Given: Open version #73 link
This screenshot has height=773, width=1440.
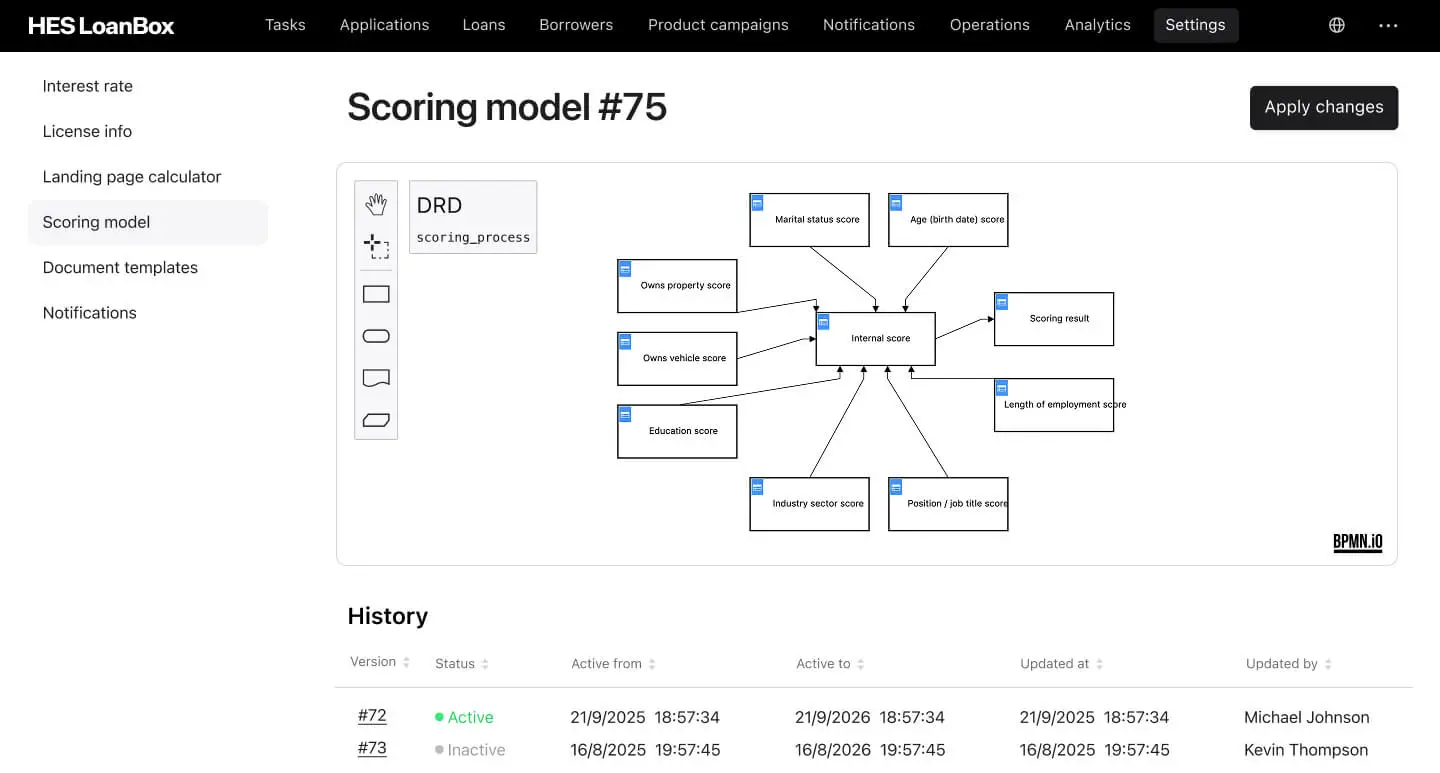Looking at the screenshot, I should pyautogui.click(x=372, y=748).
